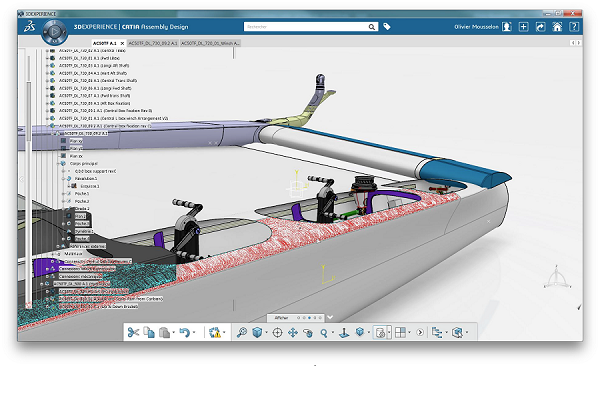This screenshot has width=600, height=400.
Task: Click the tag icon beside search
Action: 387,26
